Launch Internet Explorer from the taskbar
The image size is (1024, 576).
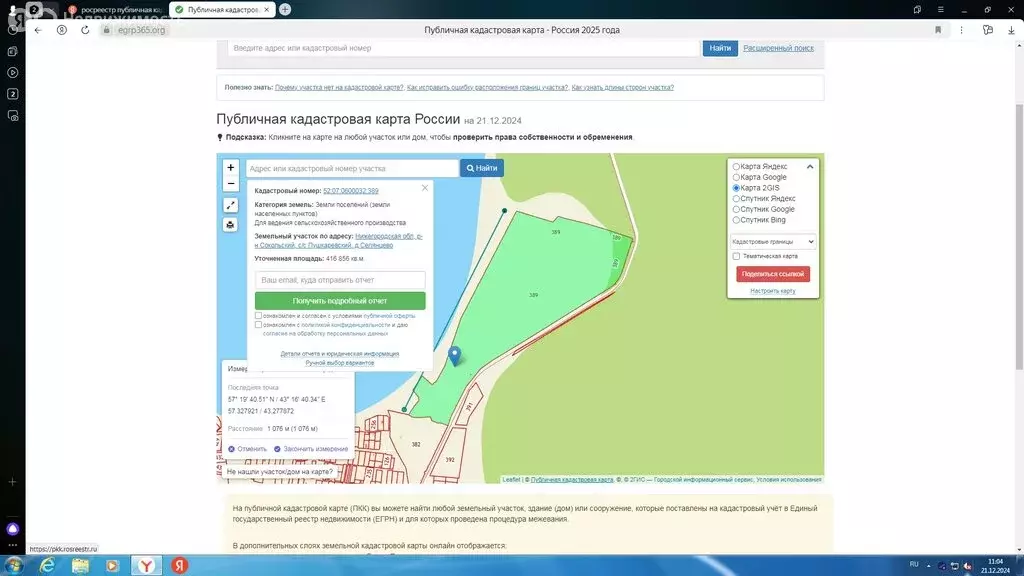point(47,566)
